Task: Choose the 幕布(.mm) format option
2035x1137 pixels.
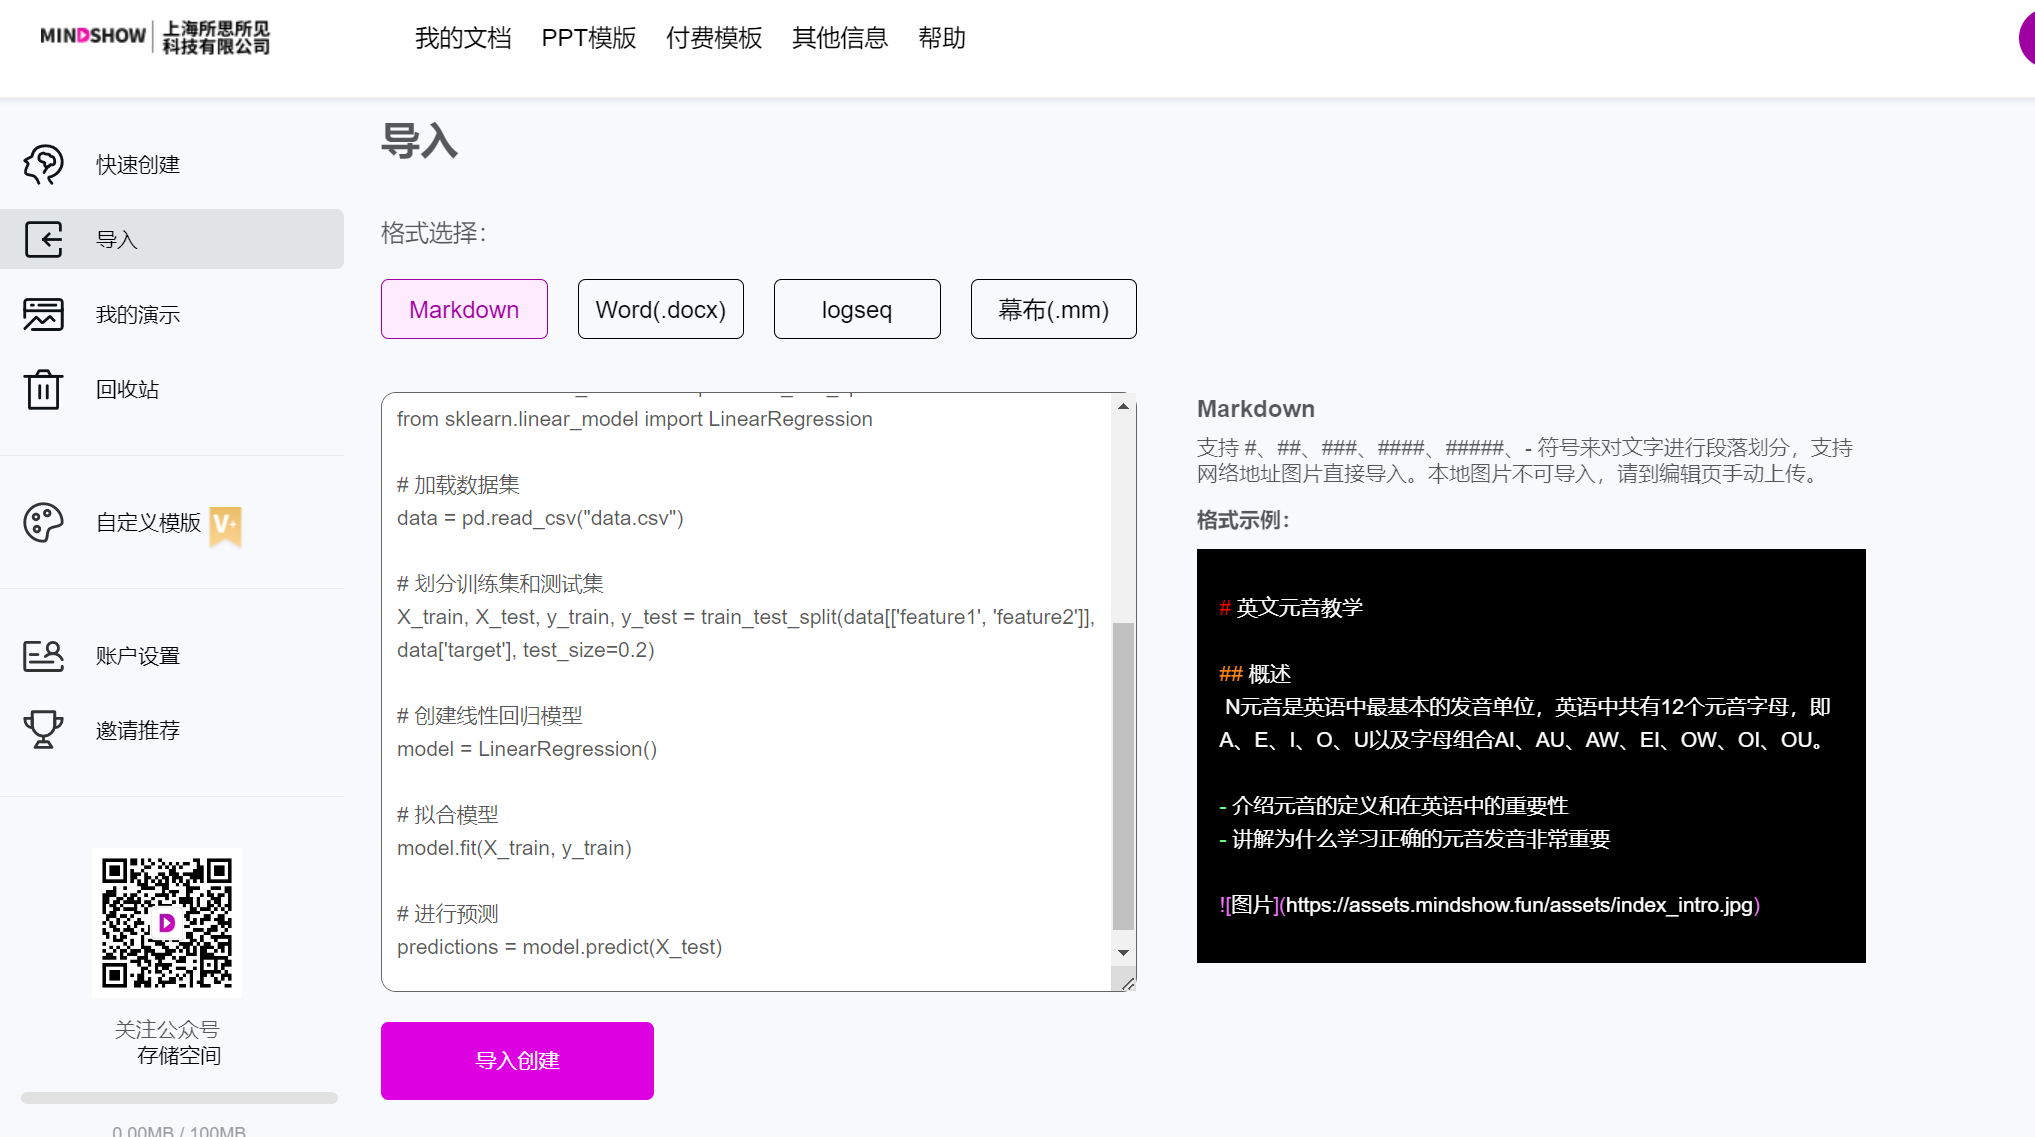Action: pos(1052,309)
